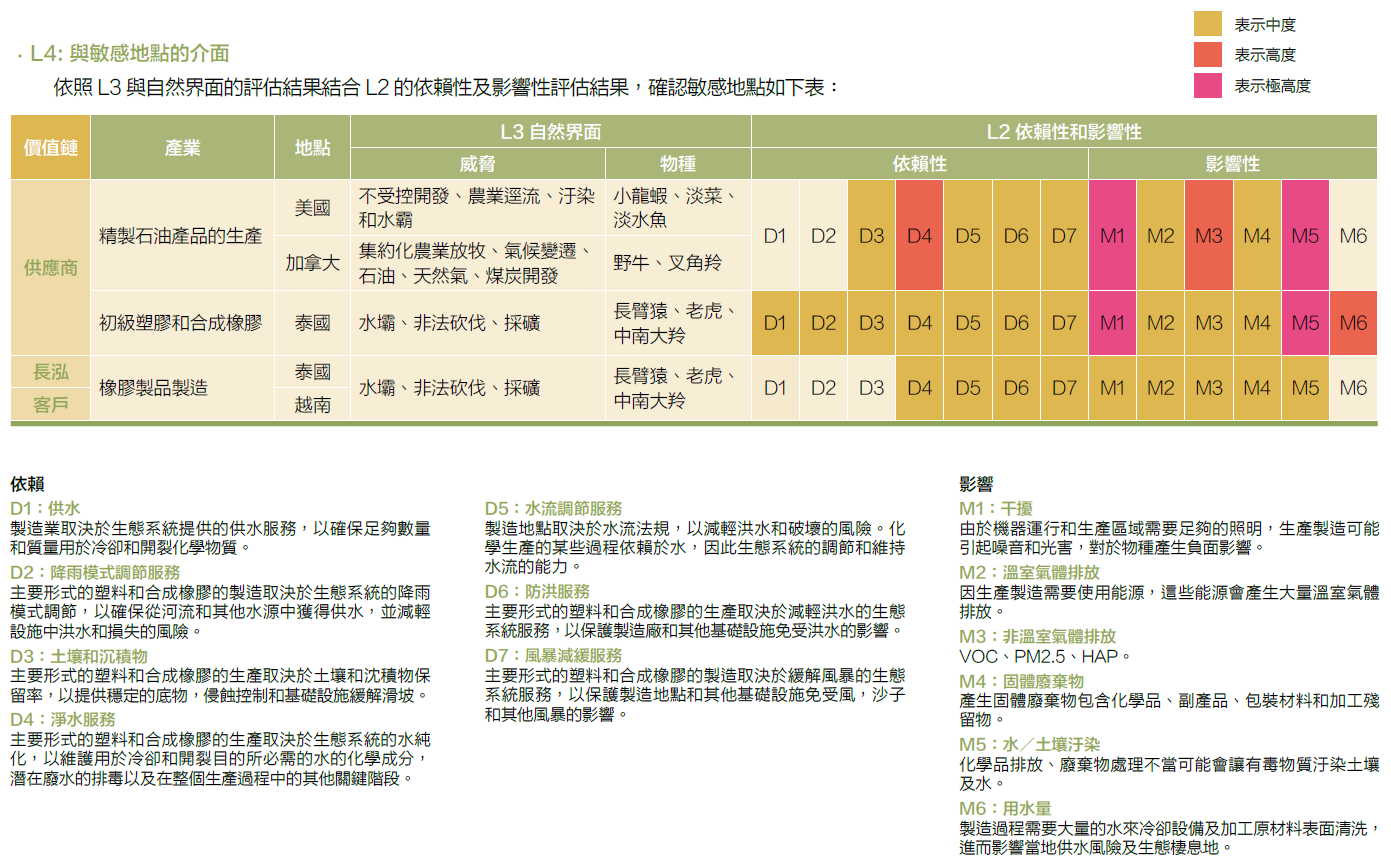Click the 'D7：風暴減緩服務' definition title

pos(554,656)
